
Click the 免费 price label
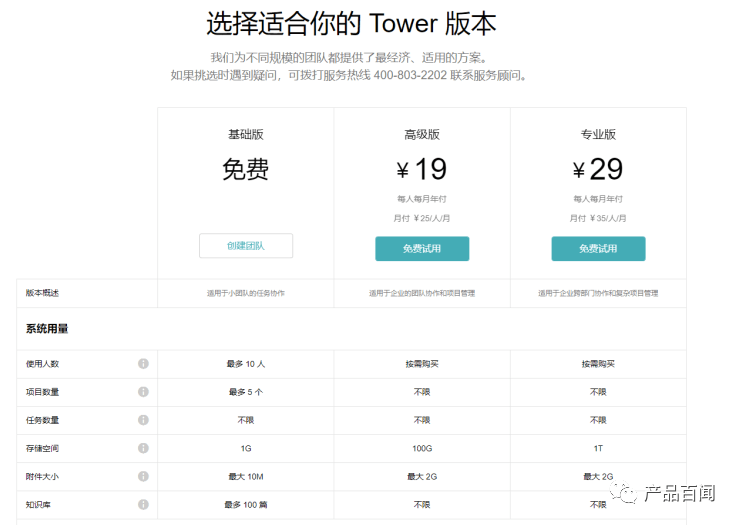point(246,169)
